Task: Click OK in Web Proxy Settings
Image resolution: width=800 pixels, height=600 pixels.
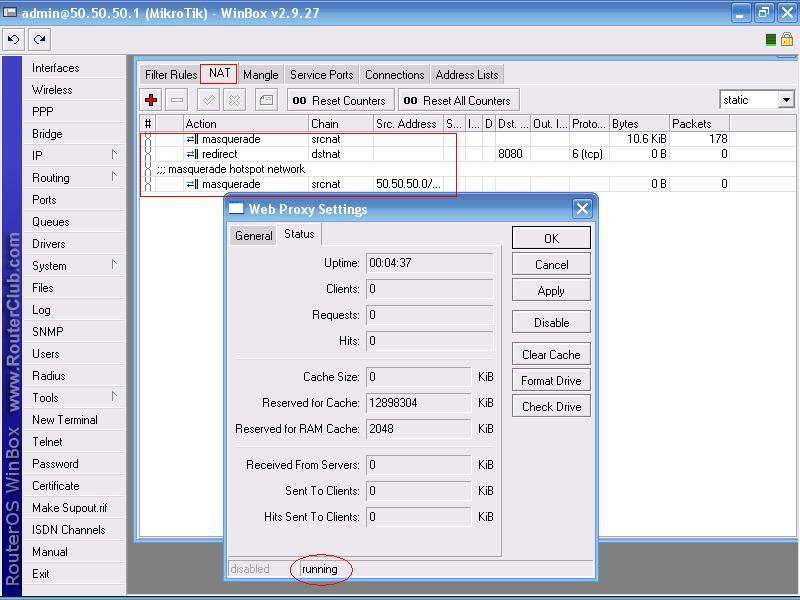Action: tap(551, 238)
